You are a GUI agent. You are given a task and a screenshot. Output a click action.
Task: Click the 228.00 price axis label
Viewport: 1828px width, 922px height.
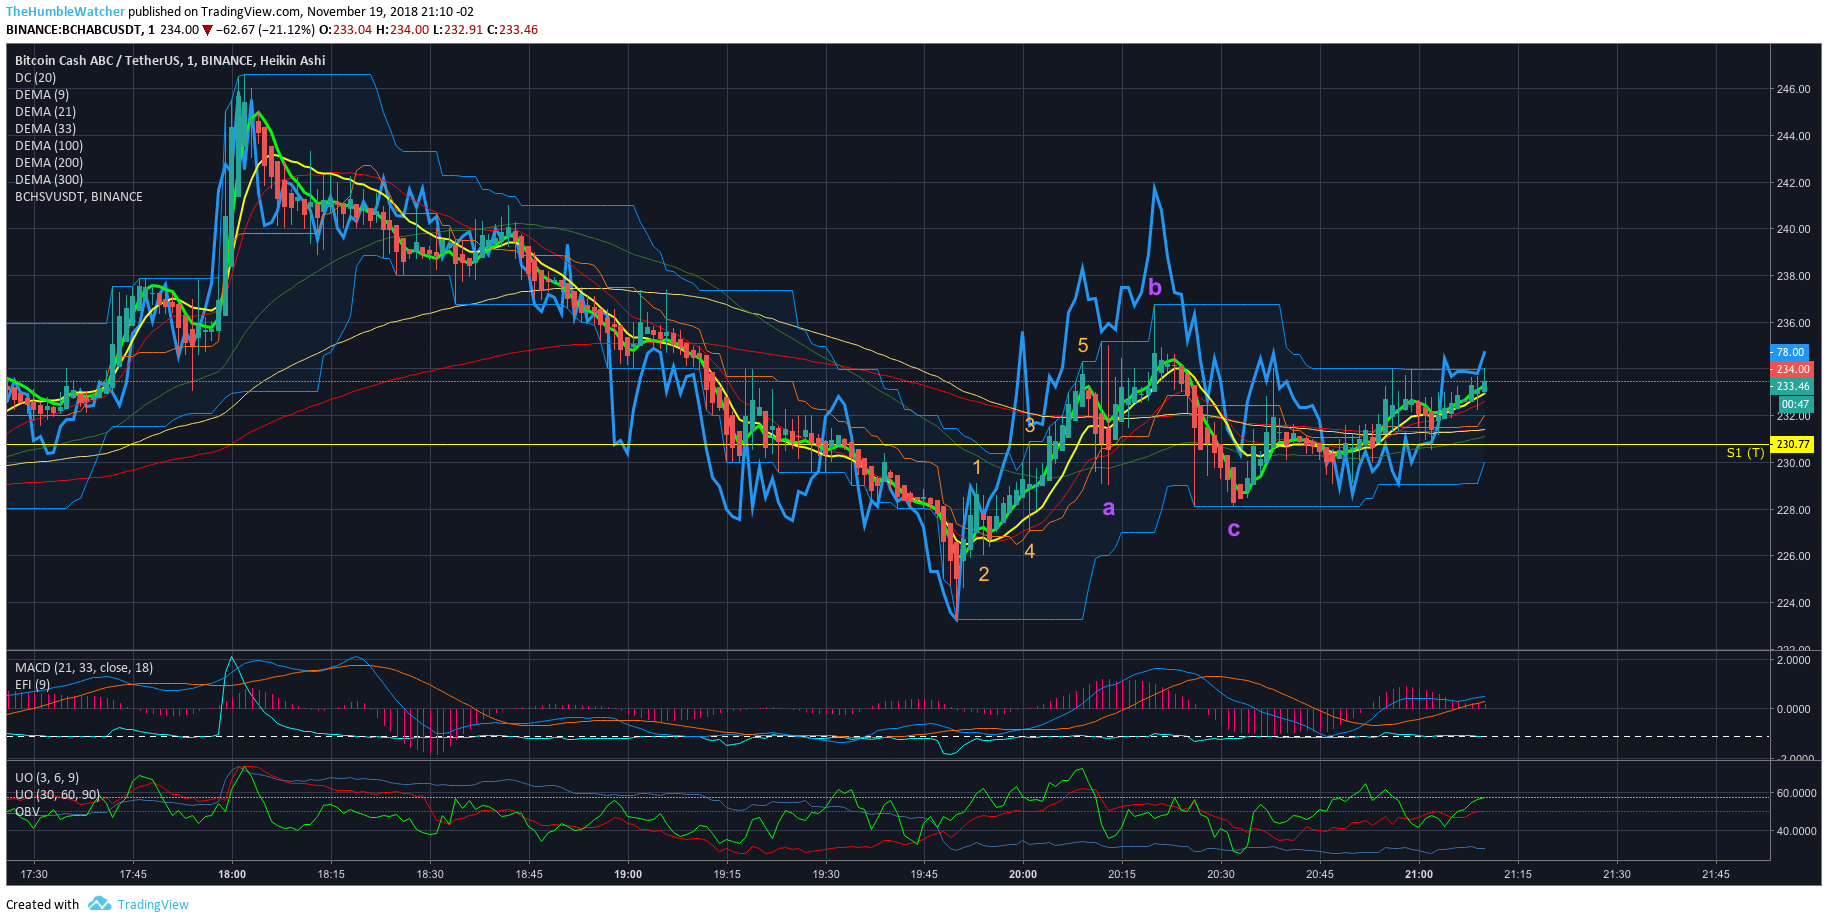(1793, 510)
